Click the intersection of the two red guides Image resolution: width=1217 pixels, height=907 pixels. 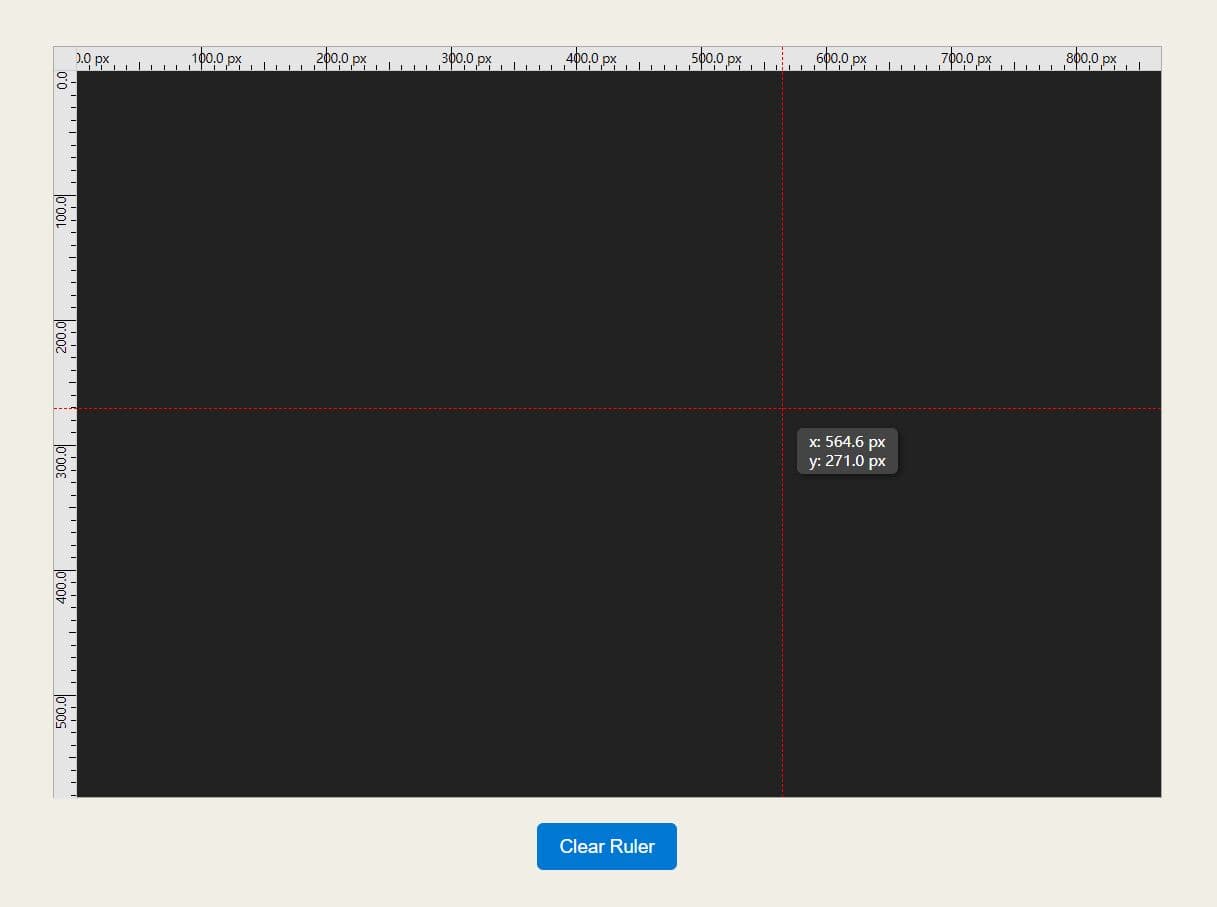[782, 409]
